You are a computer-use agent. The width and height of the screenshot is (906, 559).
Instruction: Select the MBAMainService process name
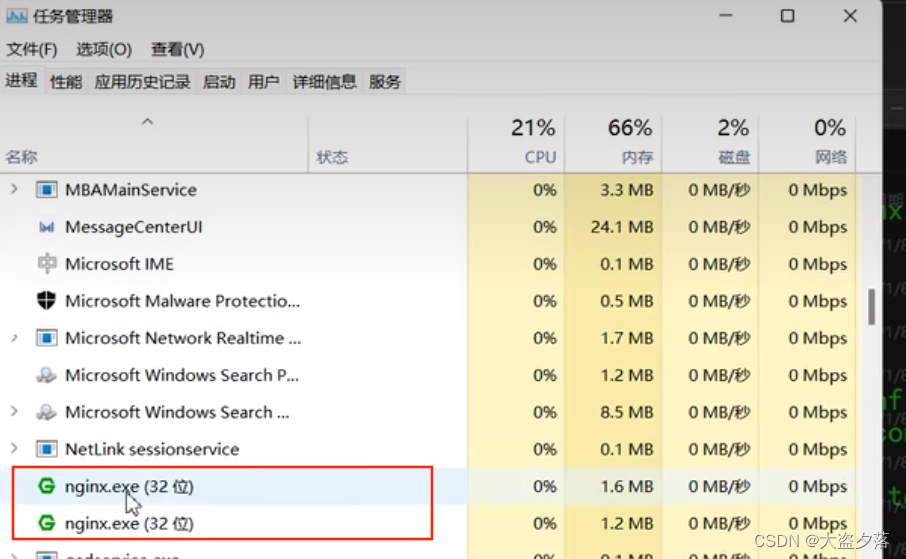(131, 190)
